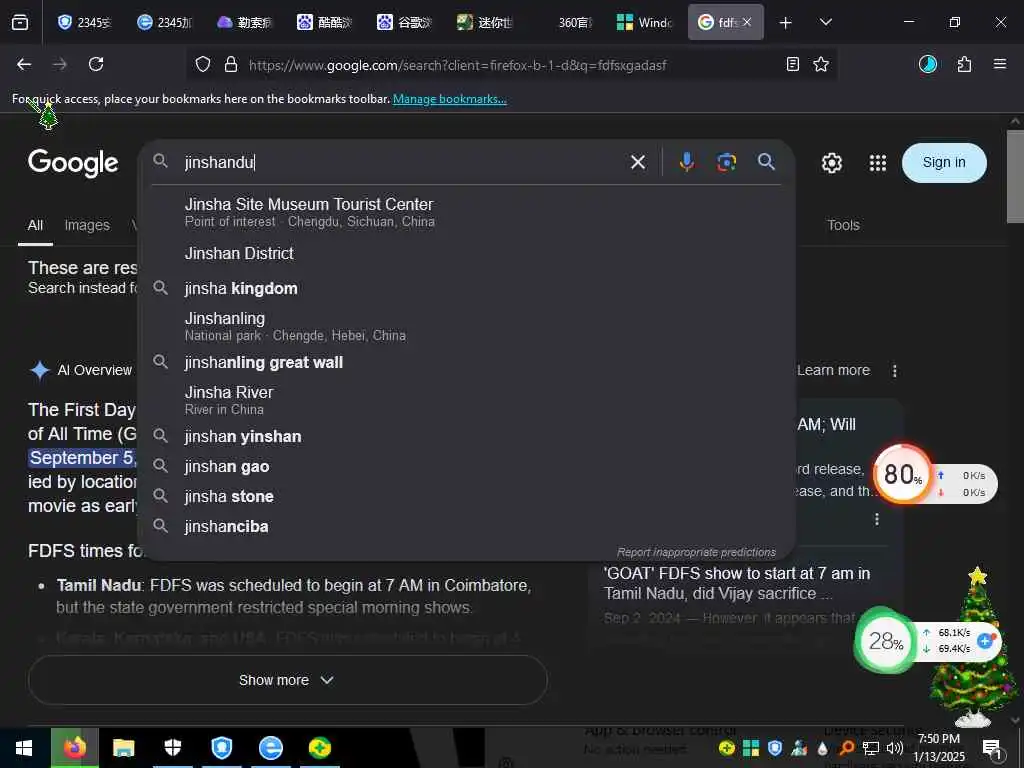Switch to the All results tab

35,225
